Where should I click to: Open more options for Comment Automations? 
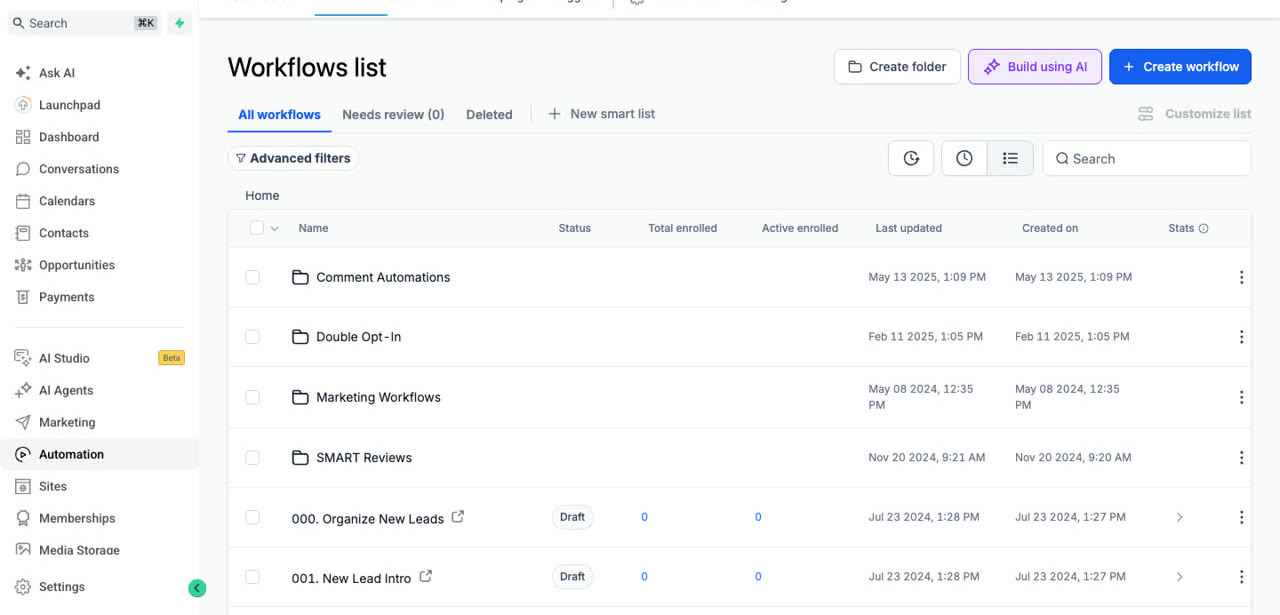click(x=1241, y=277)
